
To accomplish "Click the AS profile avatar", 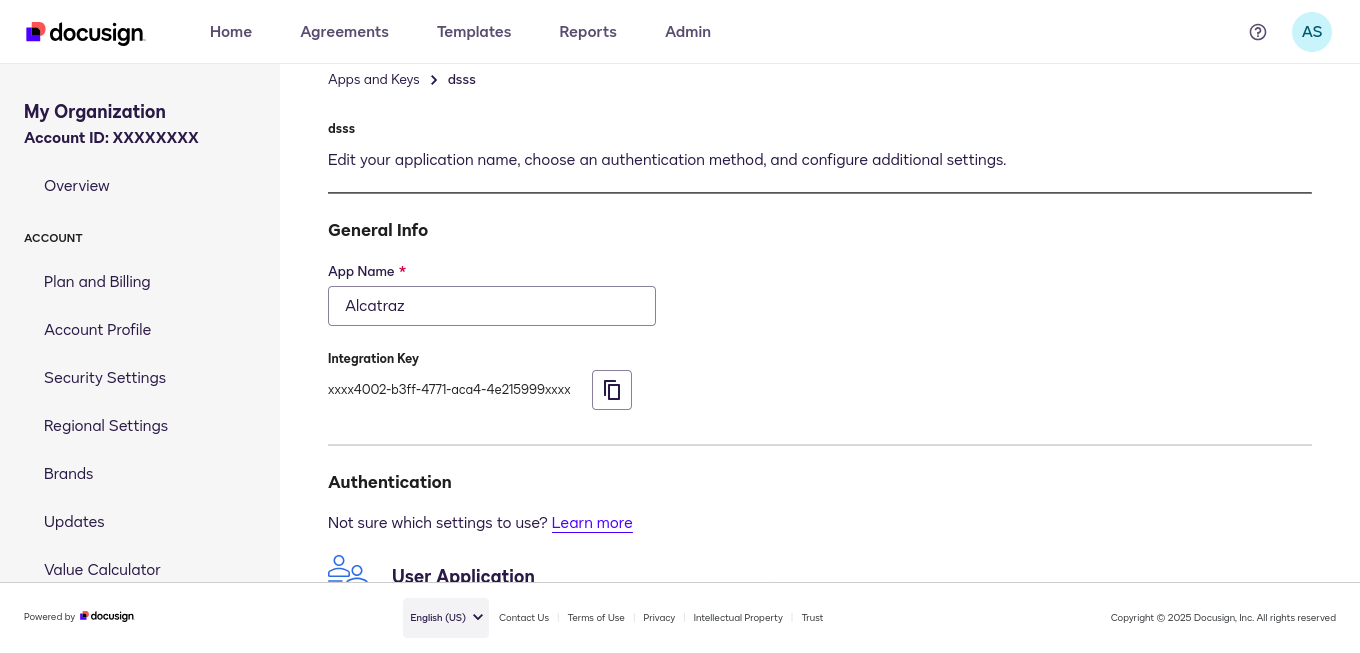I will [1311, 31].
